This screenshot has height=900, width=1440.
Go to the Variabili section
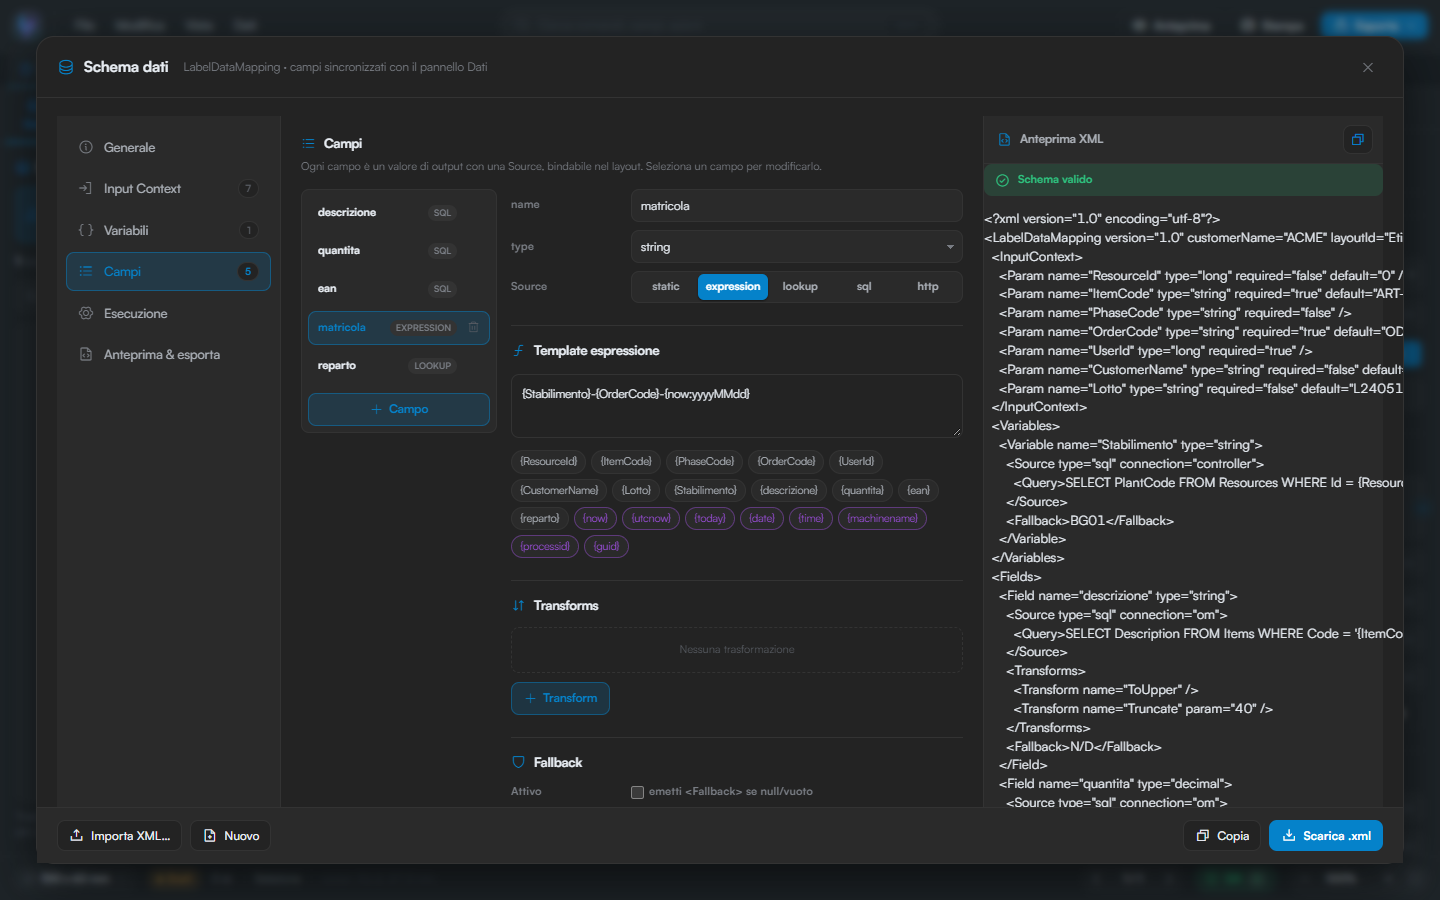coord(168,230)
